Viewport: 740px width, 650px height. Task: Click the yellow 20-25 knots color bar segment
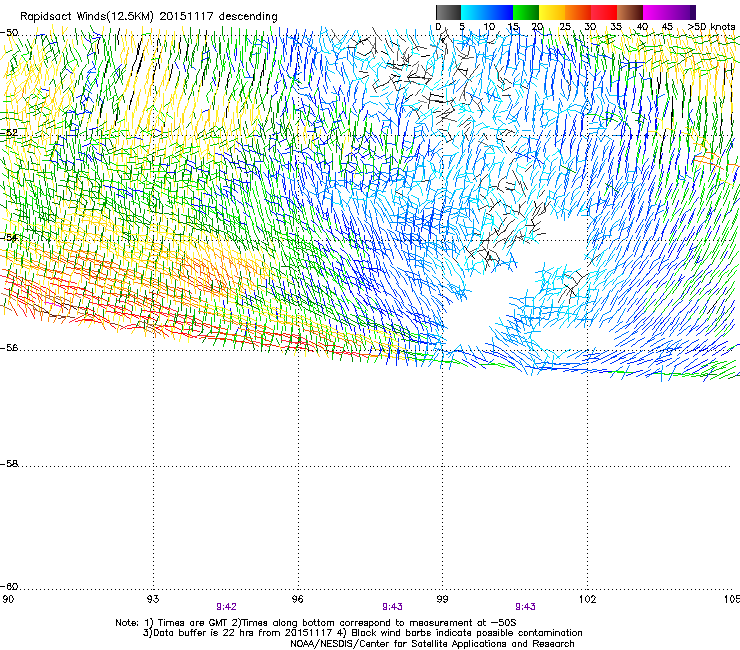click(x=552, y=12)
